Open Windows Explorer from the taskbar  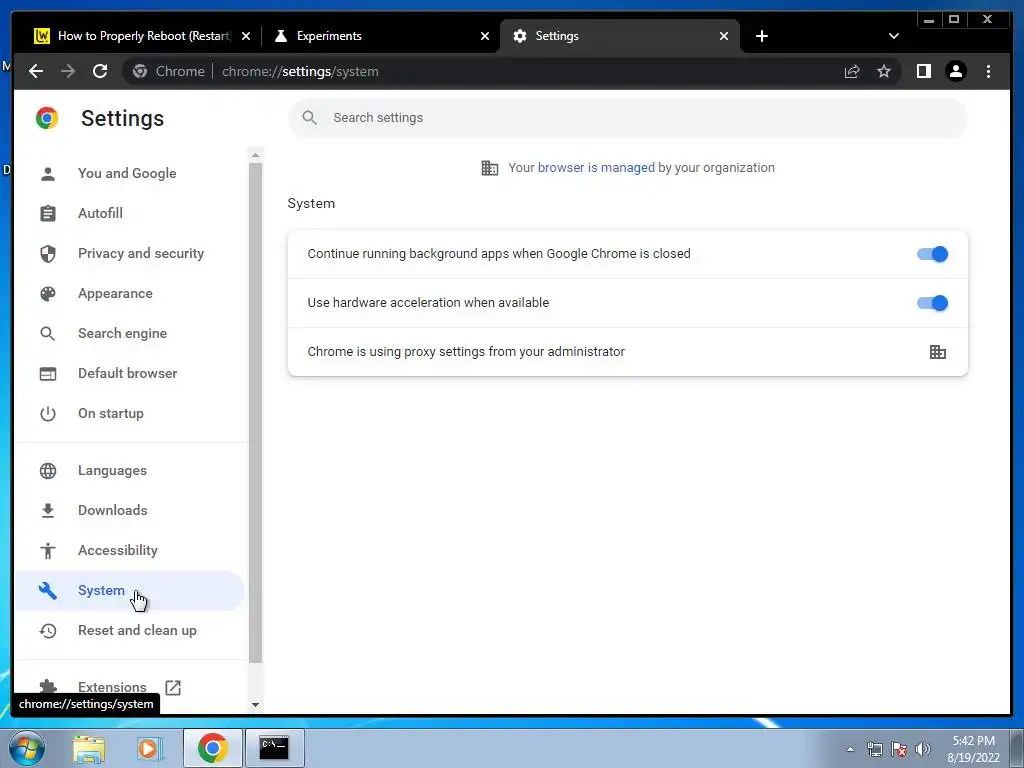point(88,748)
